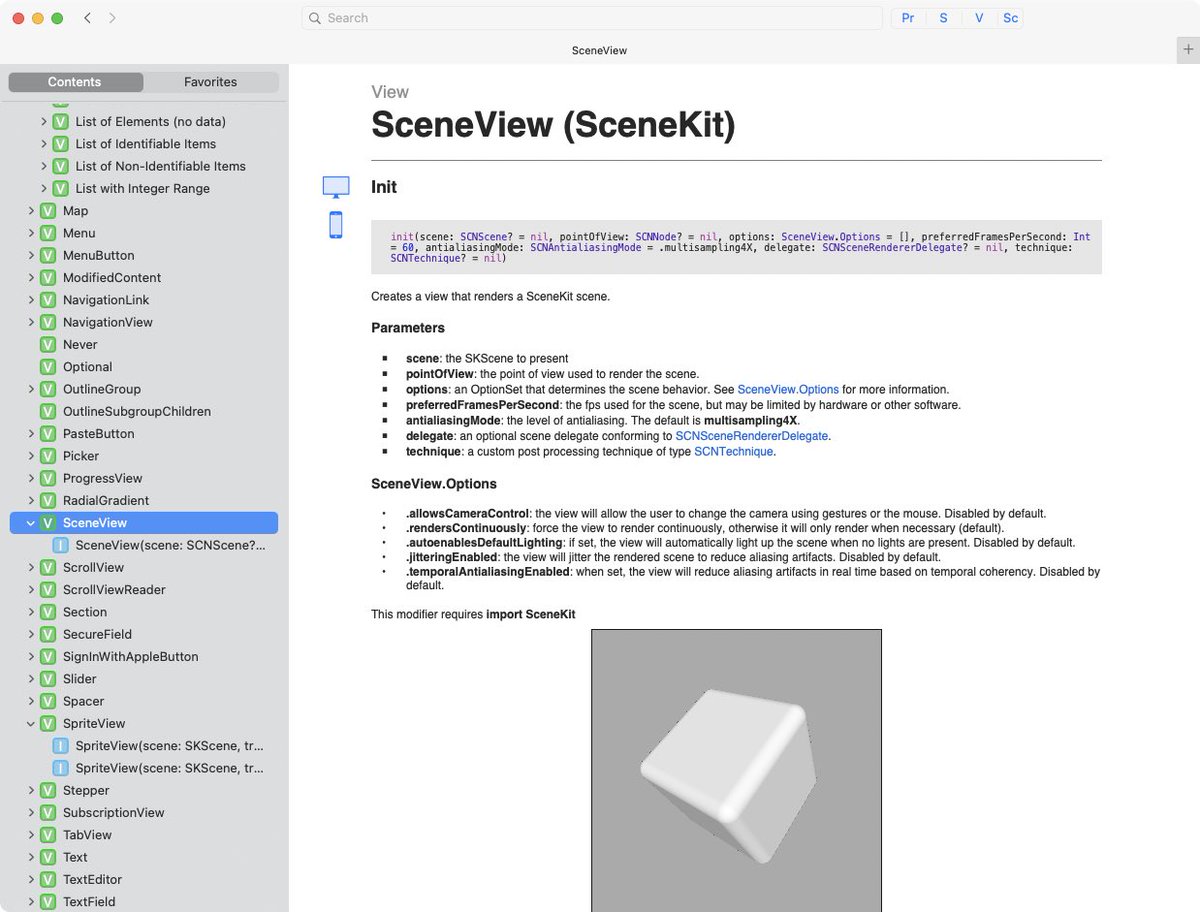Click the Search field
Image resolution: width=1200 pixels, height=912 pixels.
[591, 18]
